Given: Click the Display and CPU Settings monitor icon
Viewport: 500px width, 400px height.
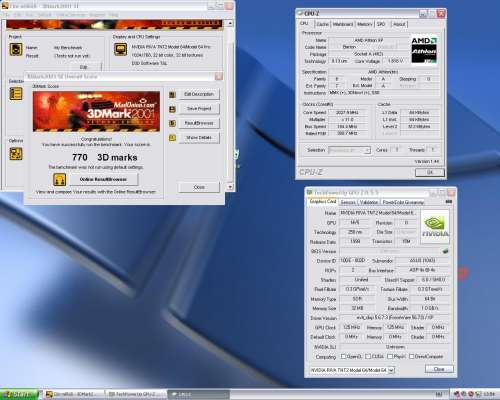Looking at the screenshot, I should tap(120, 50).
